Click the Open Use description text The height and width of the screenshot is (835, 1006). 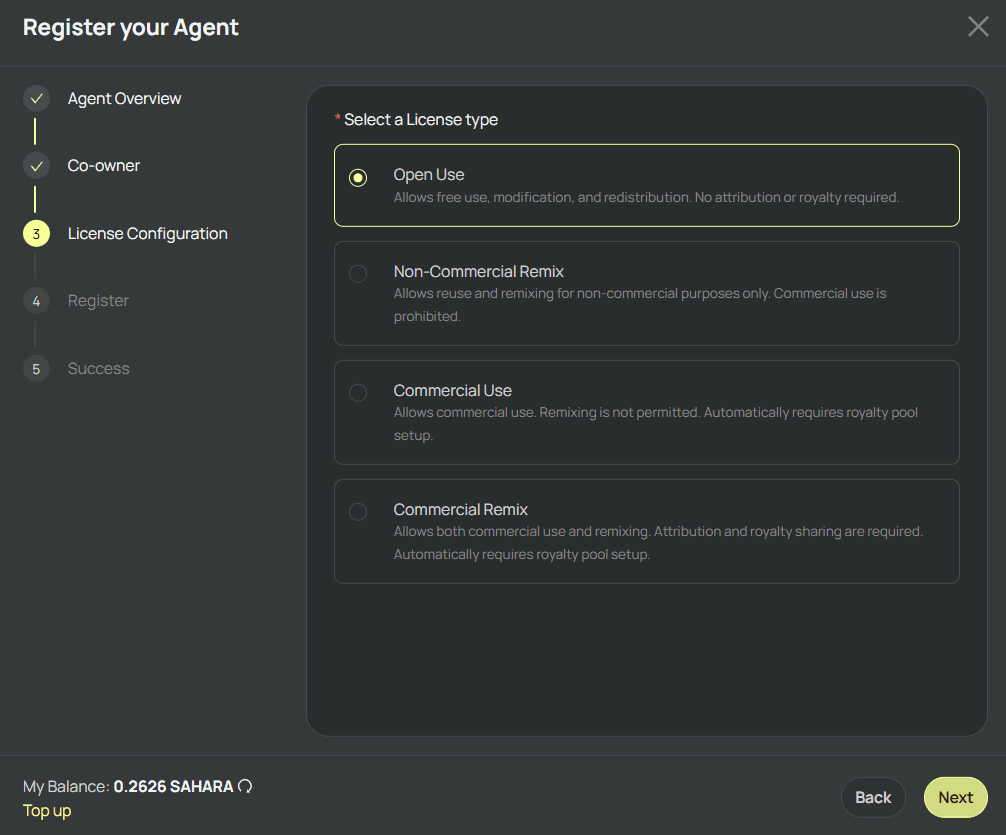[x=646, y=198]
